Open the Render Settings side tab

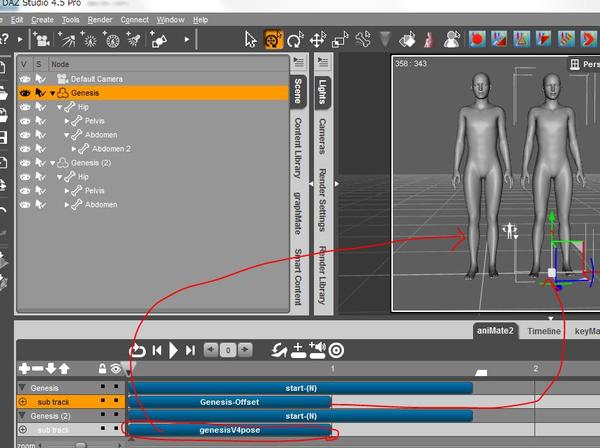(323, 200)
